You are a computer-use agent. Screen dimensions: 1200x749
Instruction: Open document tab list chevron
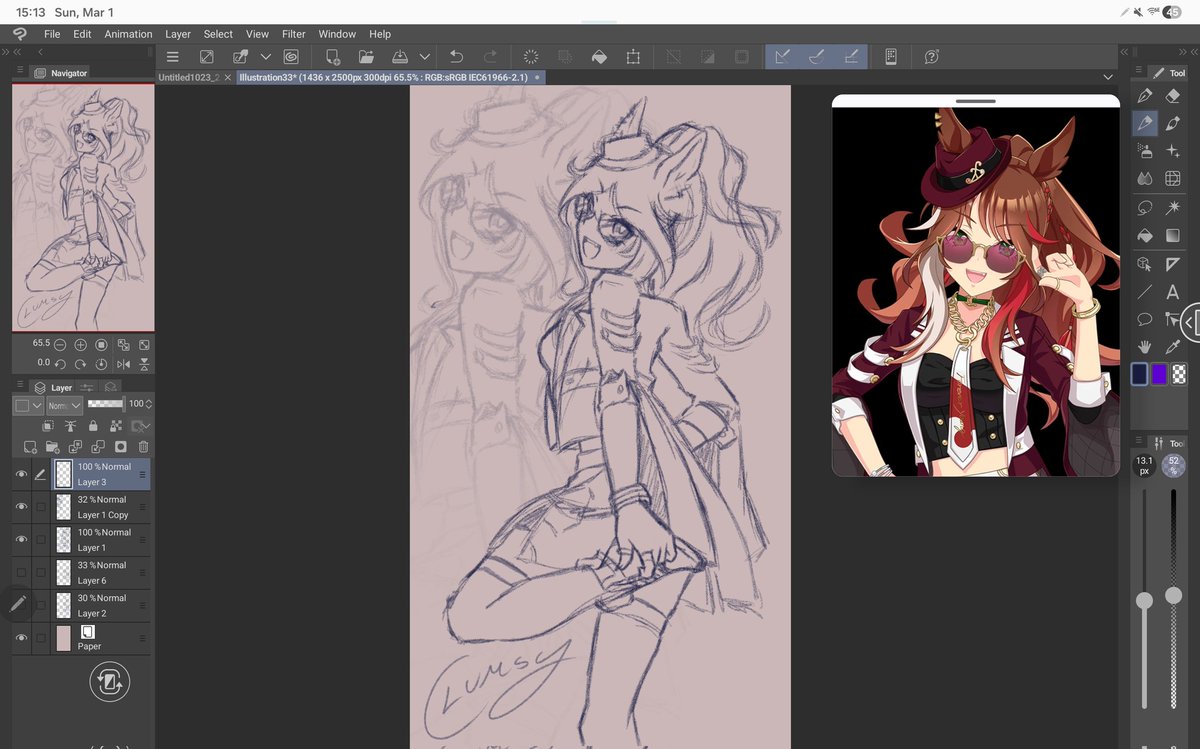pos(1107,77)
